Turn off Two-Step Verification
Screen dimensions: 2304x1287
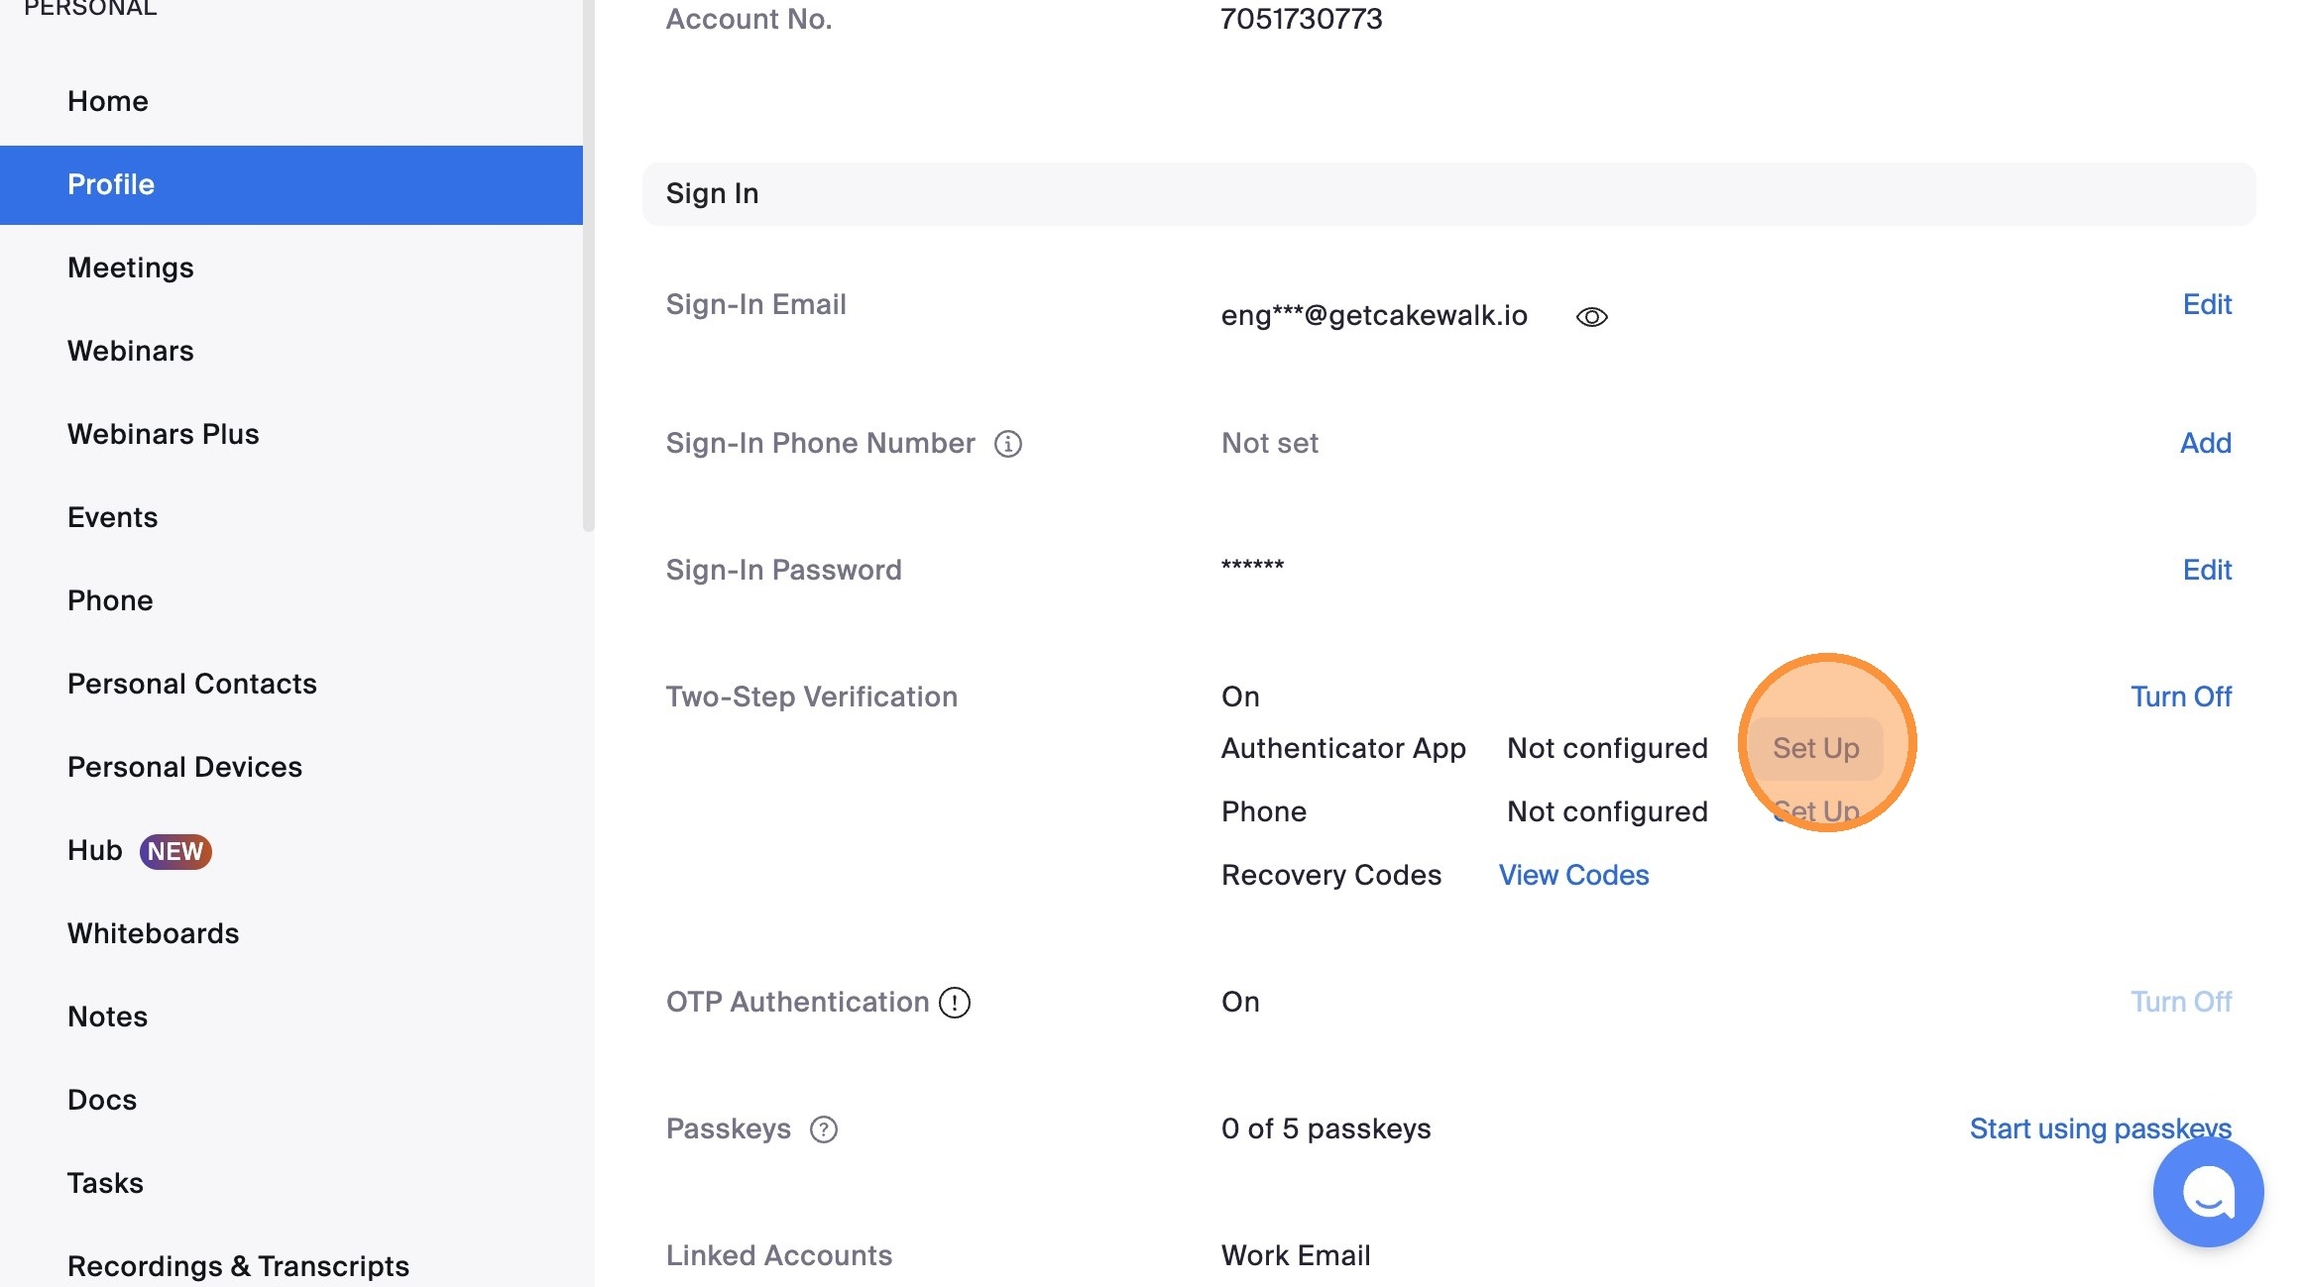(2180, 697)
